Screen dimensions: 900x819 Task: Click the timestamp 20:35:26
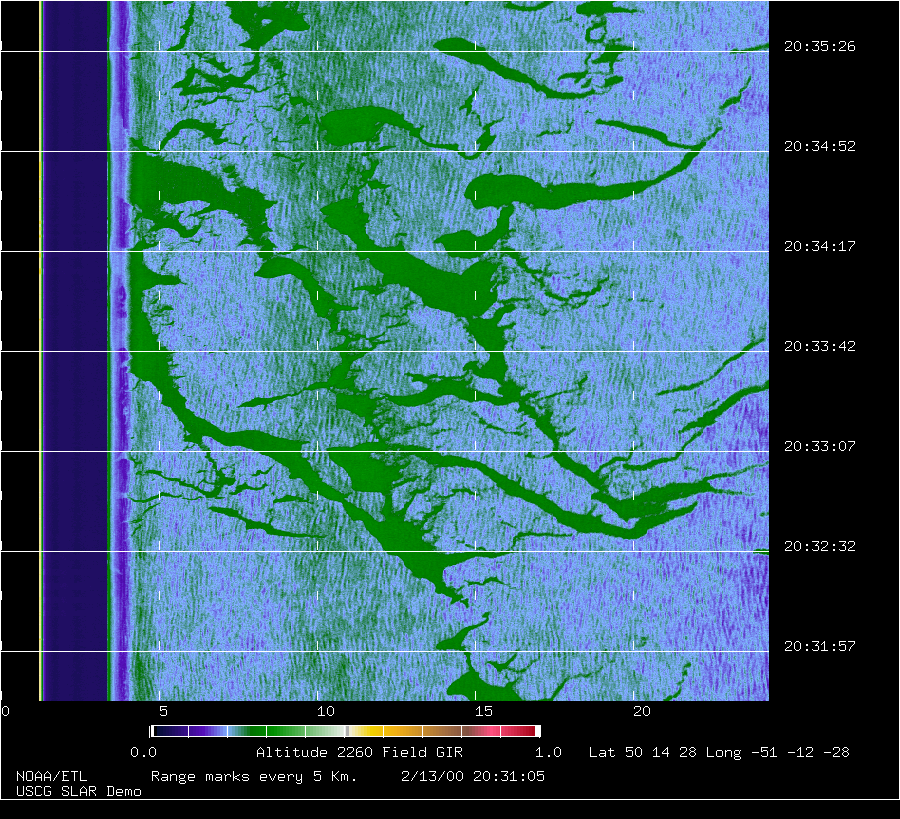819,46
